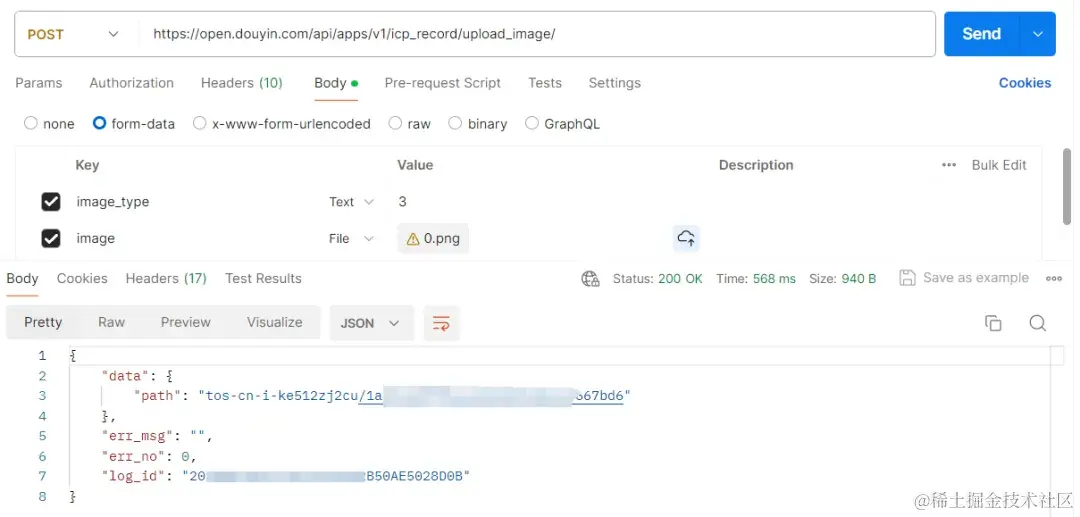Open the response three-dot more options
This screenshot has width=1080, height=517.
(1054, 278)
